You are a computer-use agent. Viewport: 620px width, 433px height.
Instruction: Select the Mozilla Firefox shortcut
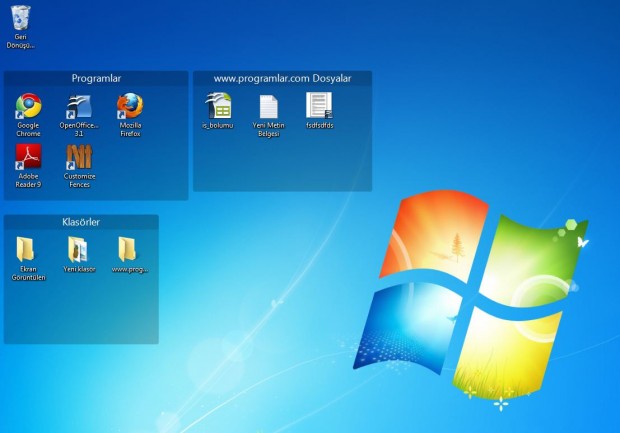(x=130, y=106)
